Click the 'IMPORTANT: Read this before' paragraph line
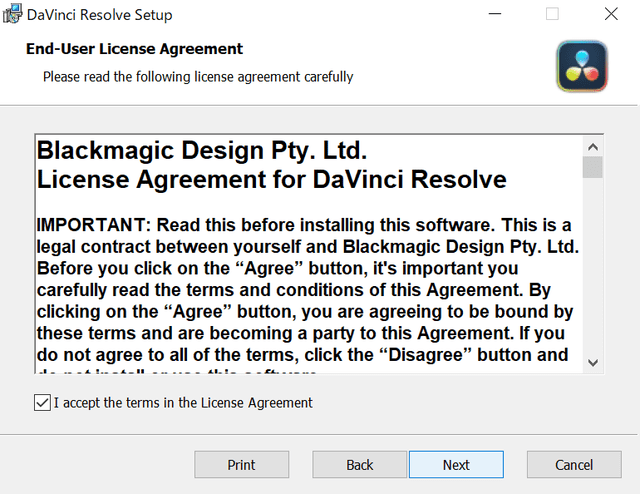Image resolution: width=640 pixels, height=494 pixels. pos(304,225)
